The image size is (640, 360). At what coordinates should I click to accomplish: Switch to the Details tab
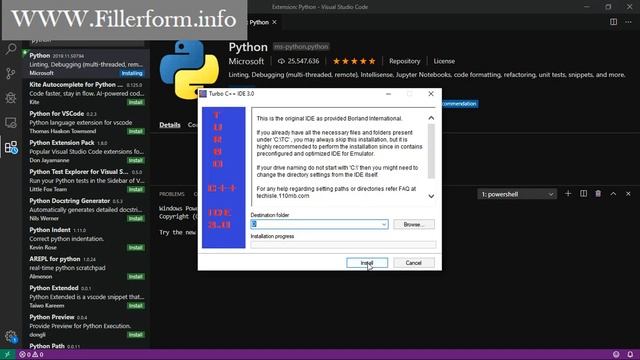[x=170, y=125]
